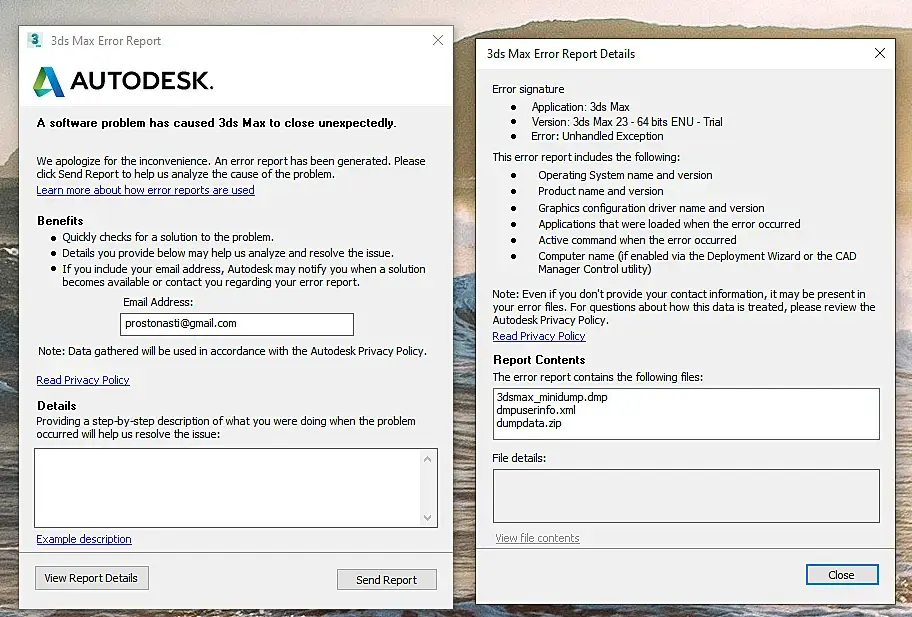Click inside the Details description text area
The image size is (912, 617).
tap(228, 488)
